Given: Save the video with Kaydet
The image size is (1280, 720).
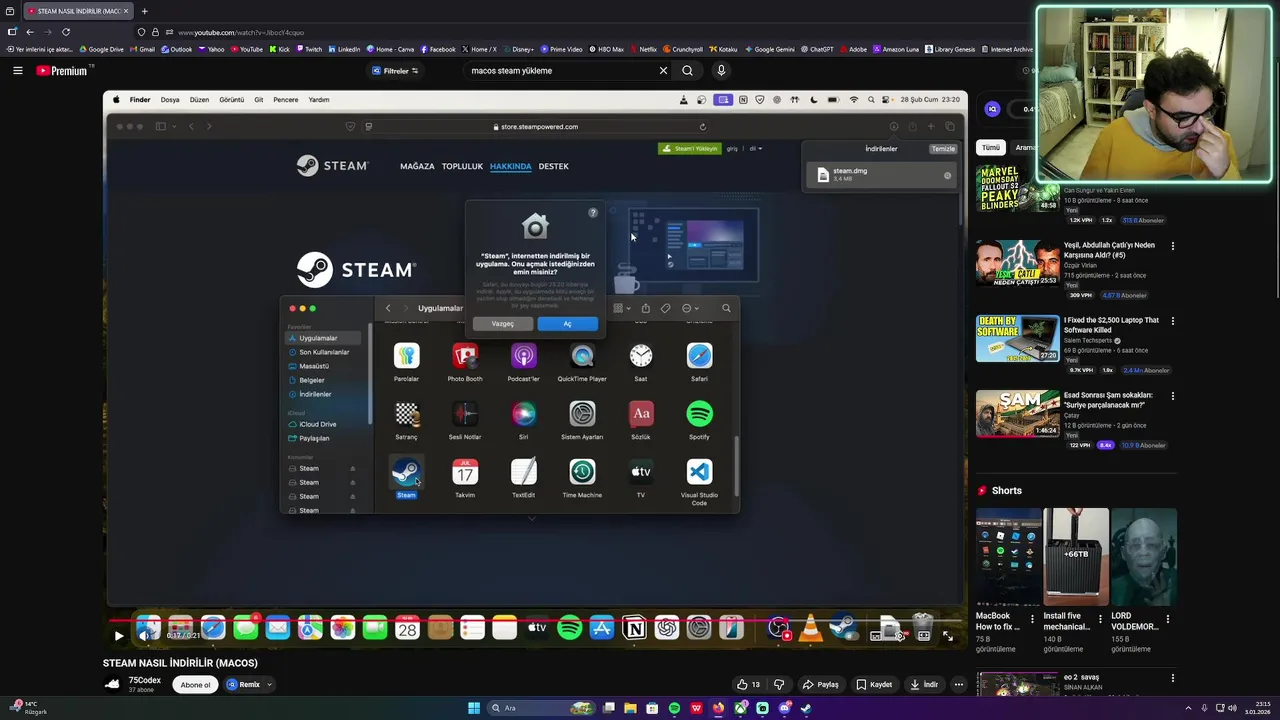Looking at the screenshot, I should (874, 684).
